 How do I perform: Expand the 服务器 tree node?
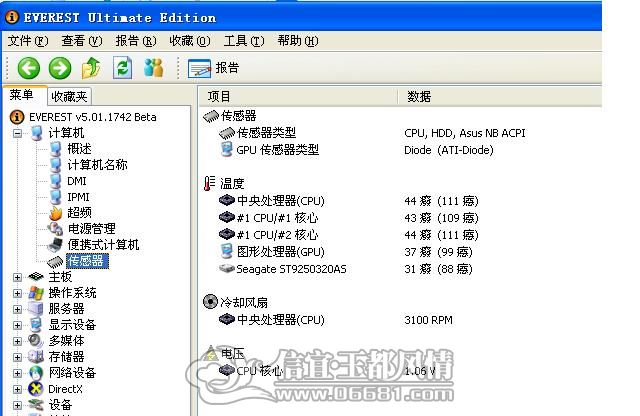[17, 309]
